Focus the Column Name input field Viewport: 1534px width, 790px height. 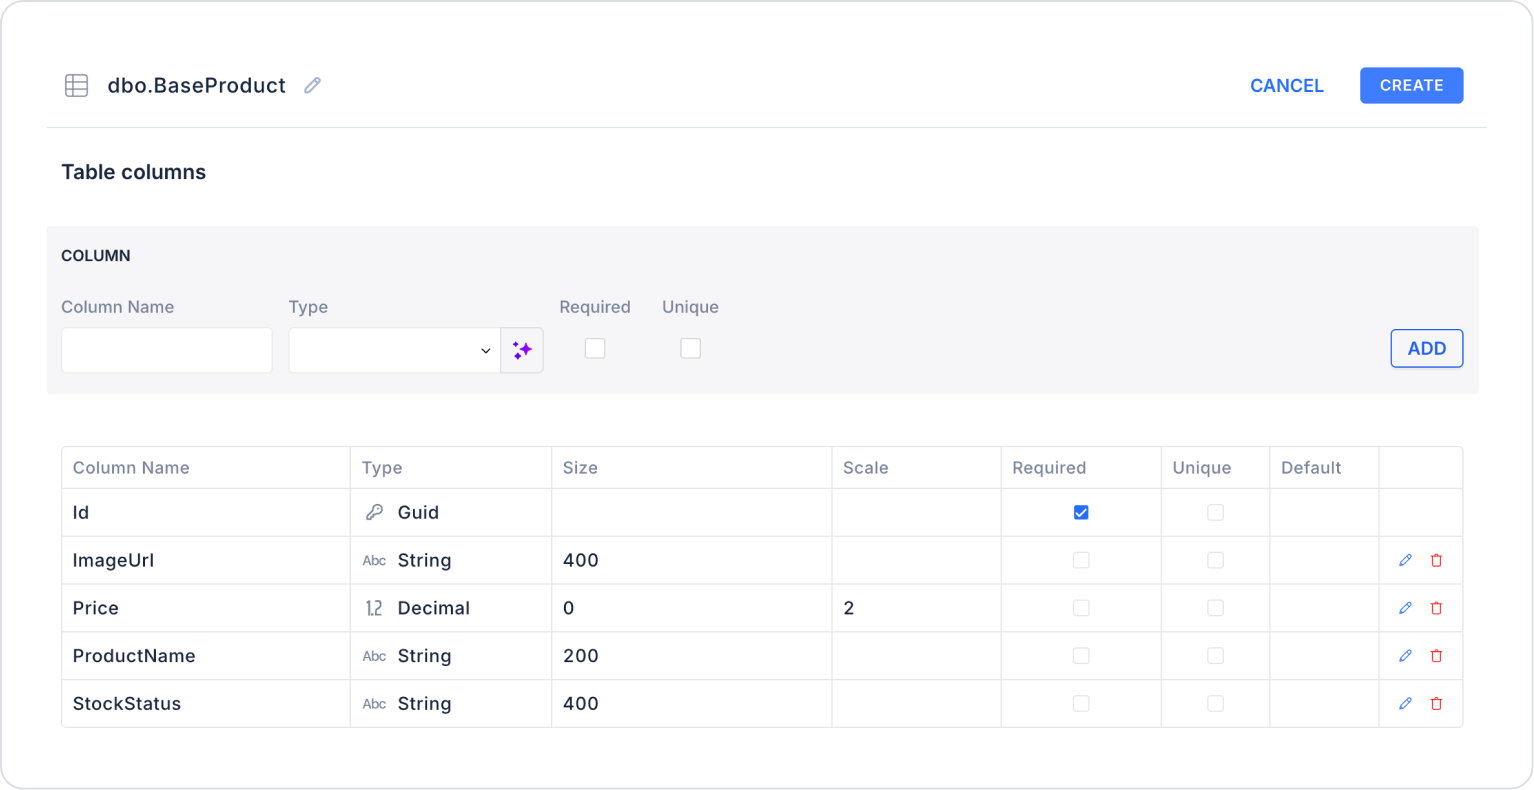167,350
